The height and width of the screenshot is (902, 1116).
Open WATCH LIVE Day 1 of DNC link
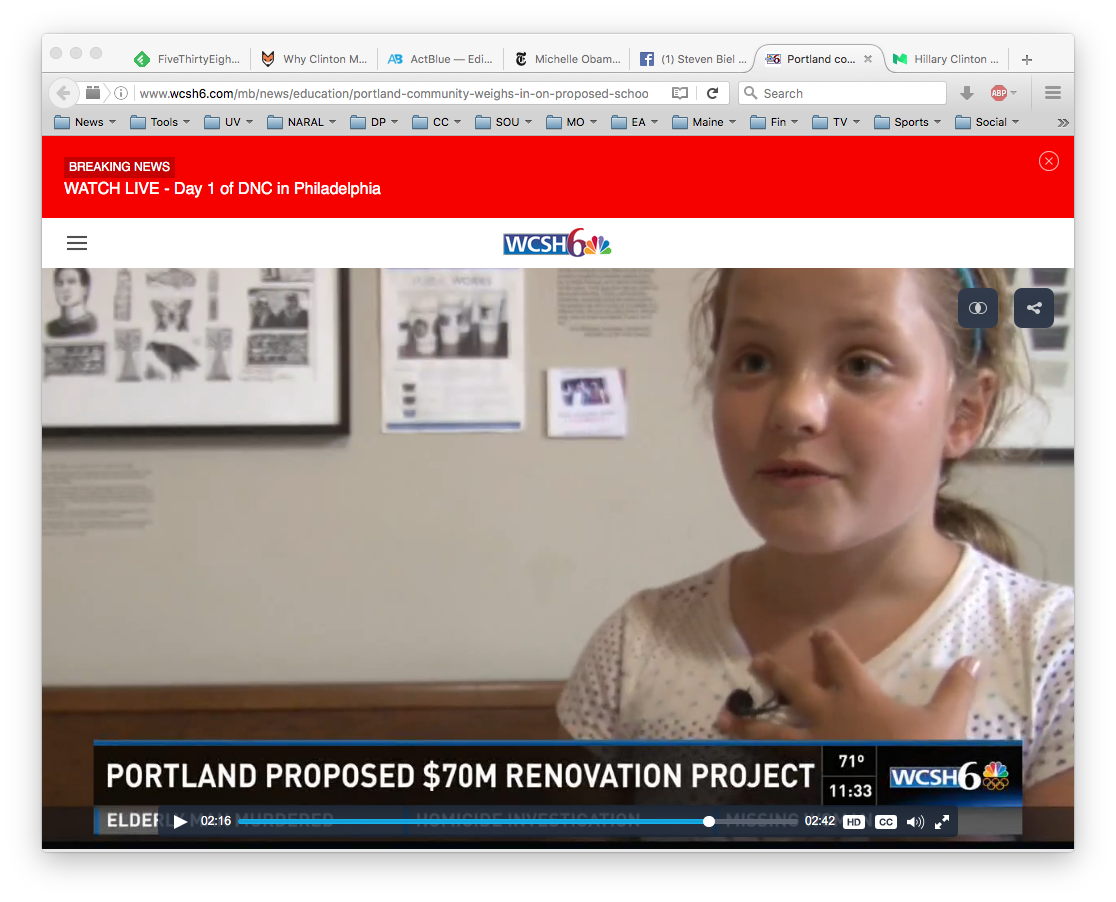(222, 189)
